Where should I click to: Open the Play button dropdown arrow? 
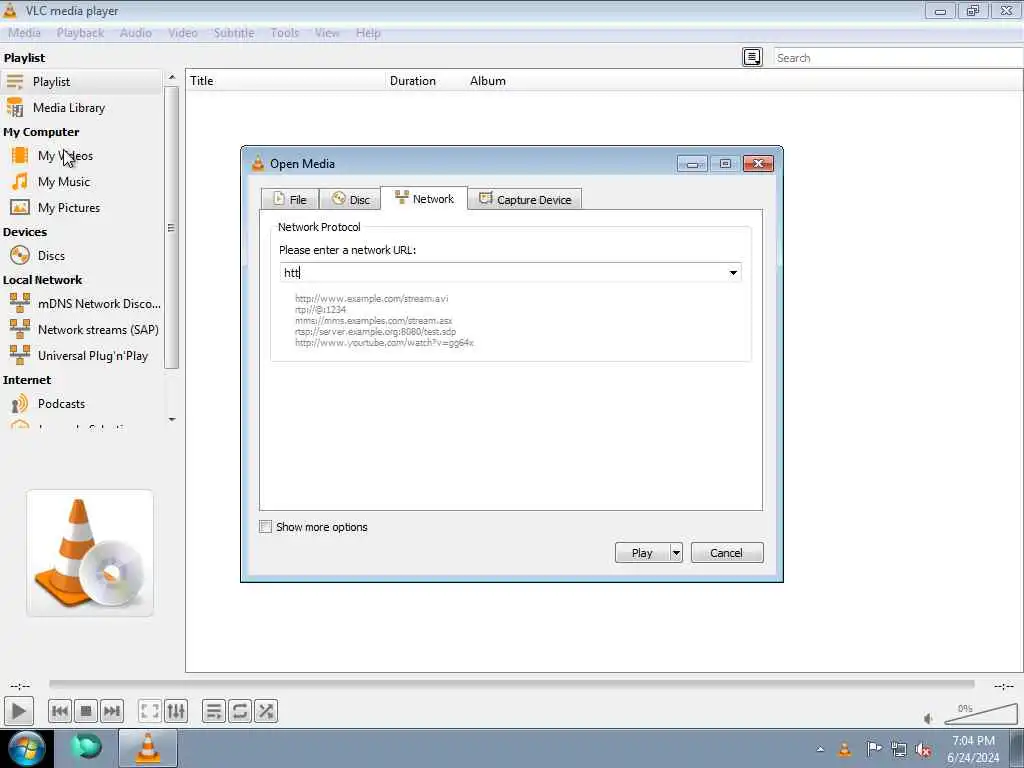coord(676,552)
